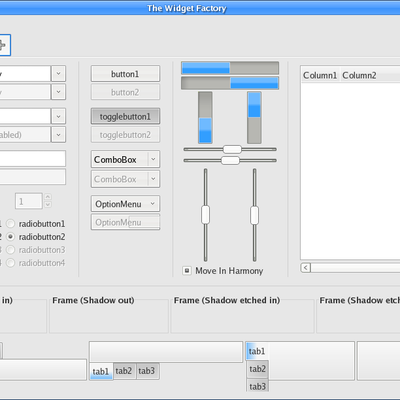Click the white text entry field above the spin box
400x400 pixels.
[x=33, y=158]
